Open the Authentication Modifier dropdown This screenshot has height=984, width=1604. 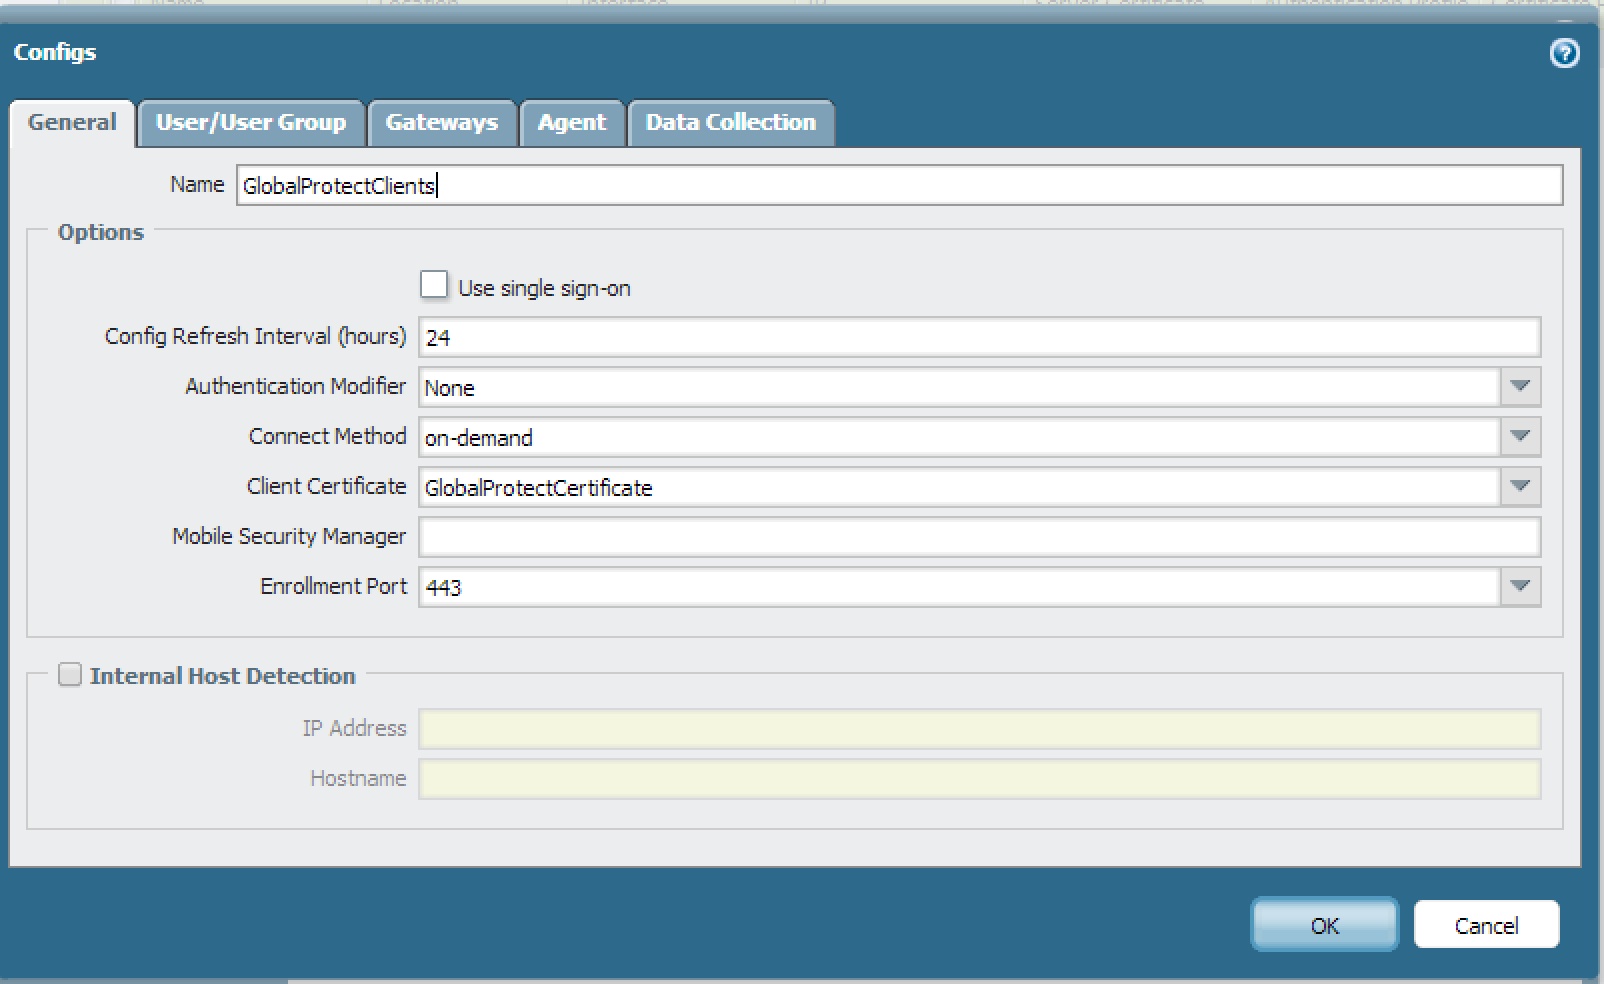coord(1521,387)
